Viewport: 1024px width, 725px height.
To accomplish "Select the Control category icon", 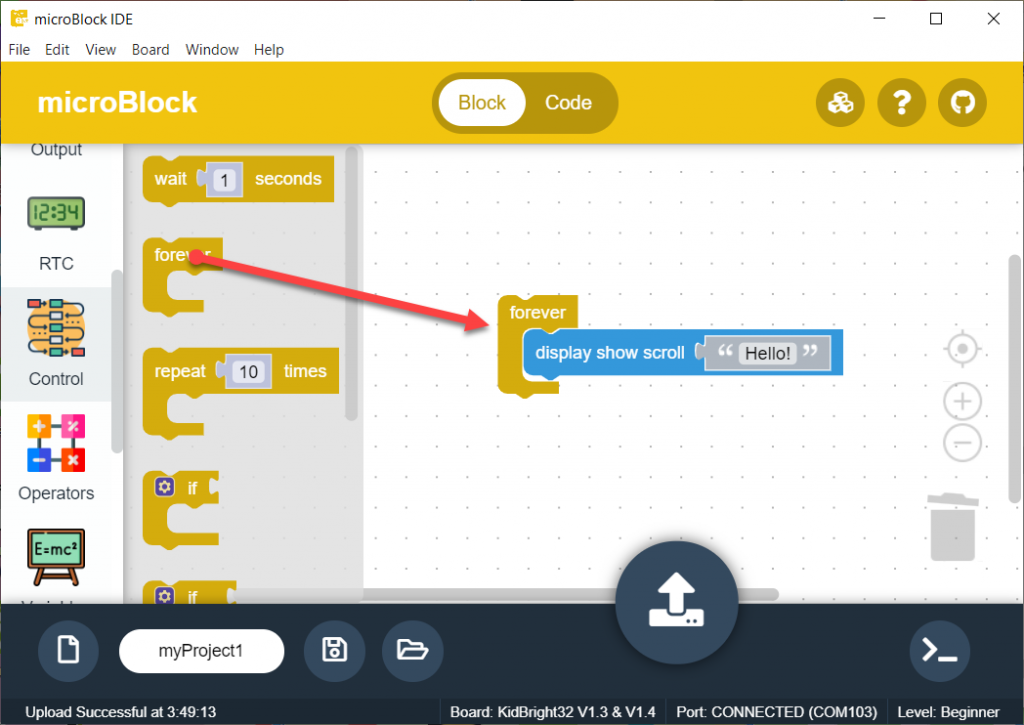I will point(56,328).
